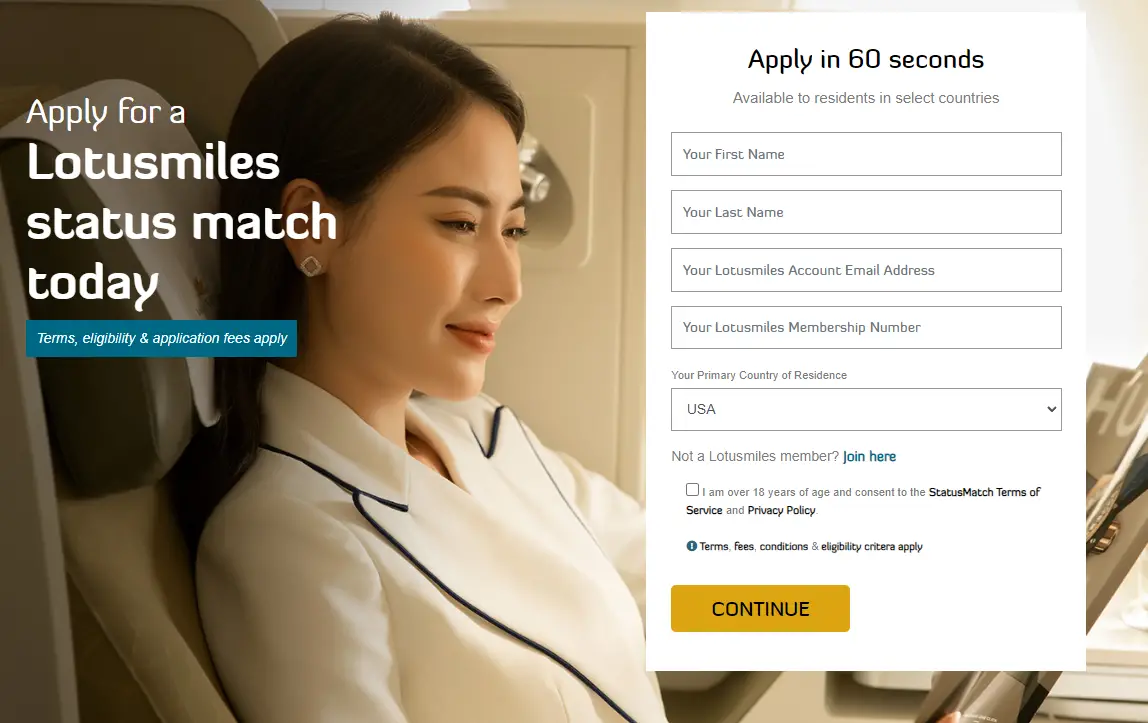Follow the Join here link

coord(869,457)
